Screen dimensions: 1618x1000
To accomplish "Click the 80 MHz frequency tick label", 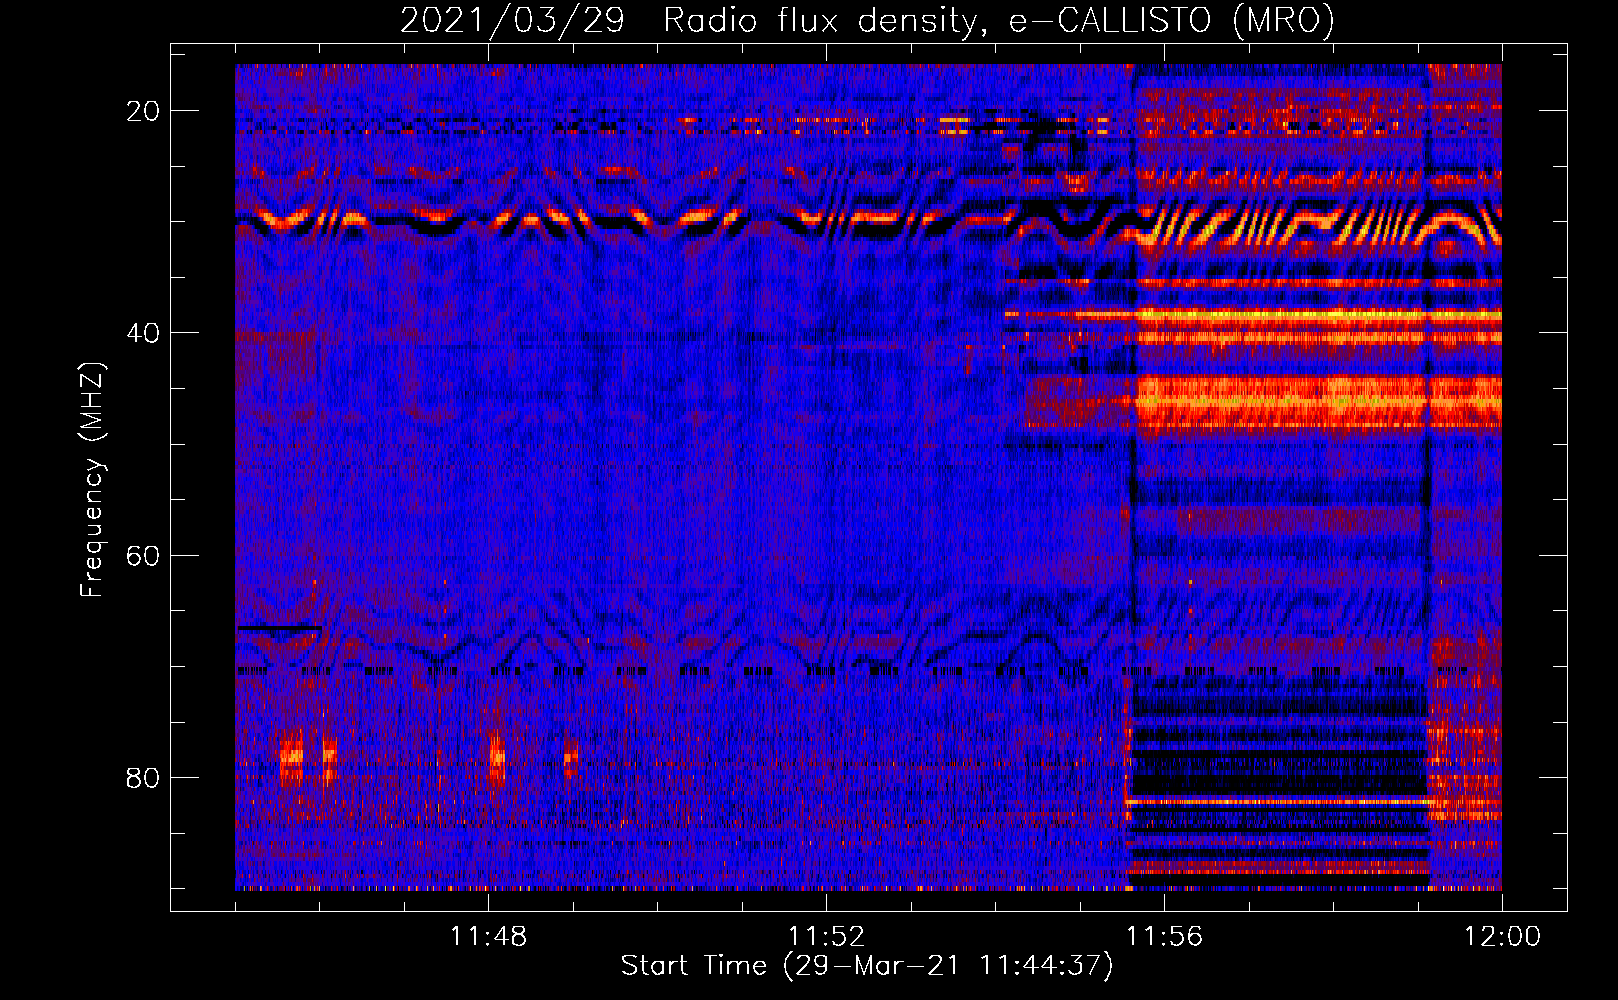I will pyautogui.click(x=143, y=777).
